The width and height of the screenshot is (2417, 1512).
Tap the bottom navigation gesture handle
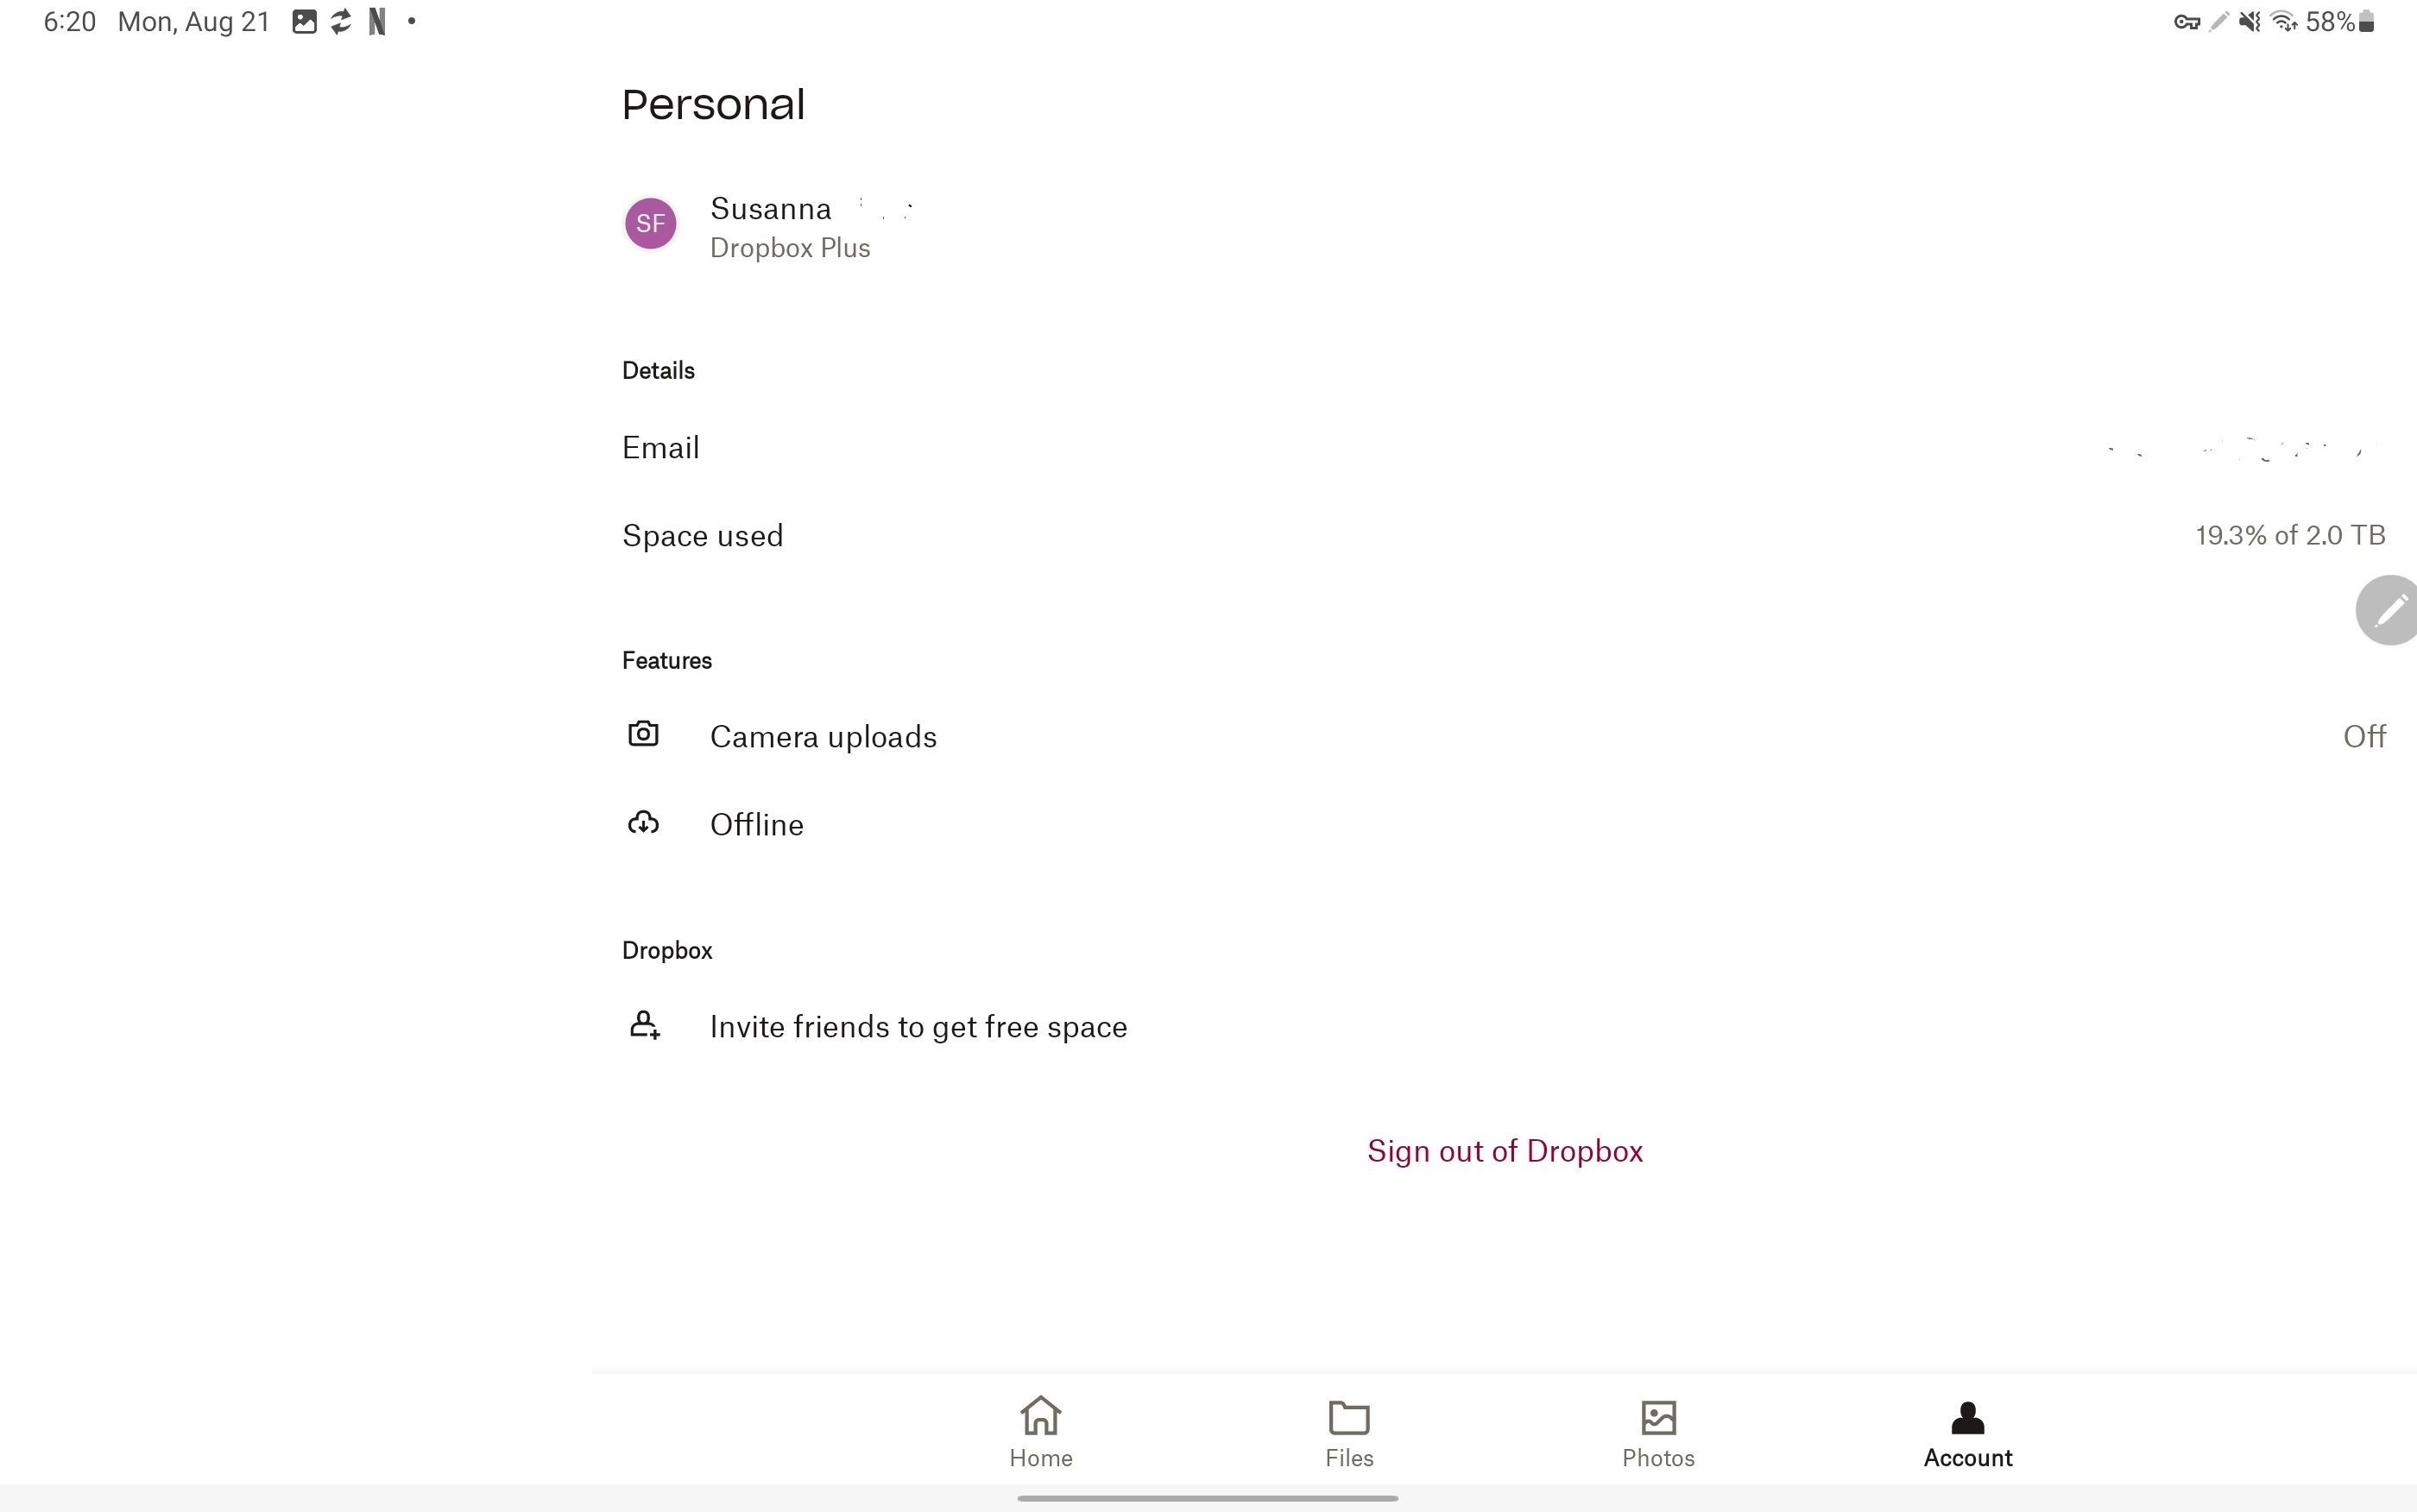[x=1207, y=1498]
